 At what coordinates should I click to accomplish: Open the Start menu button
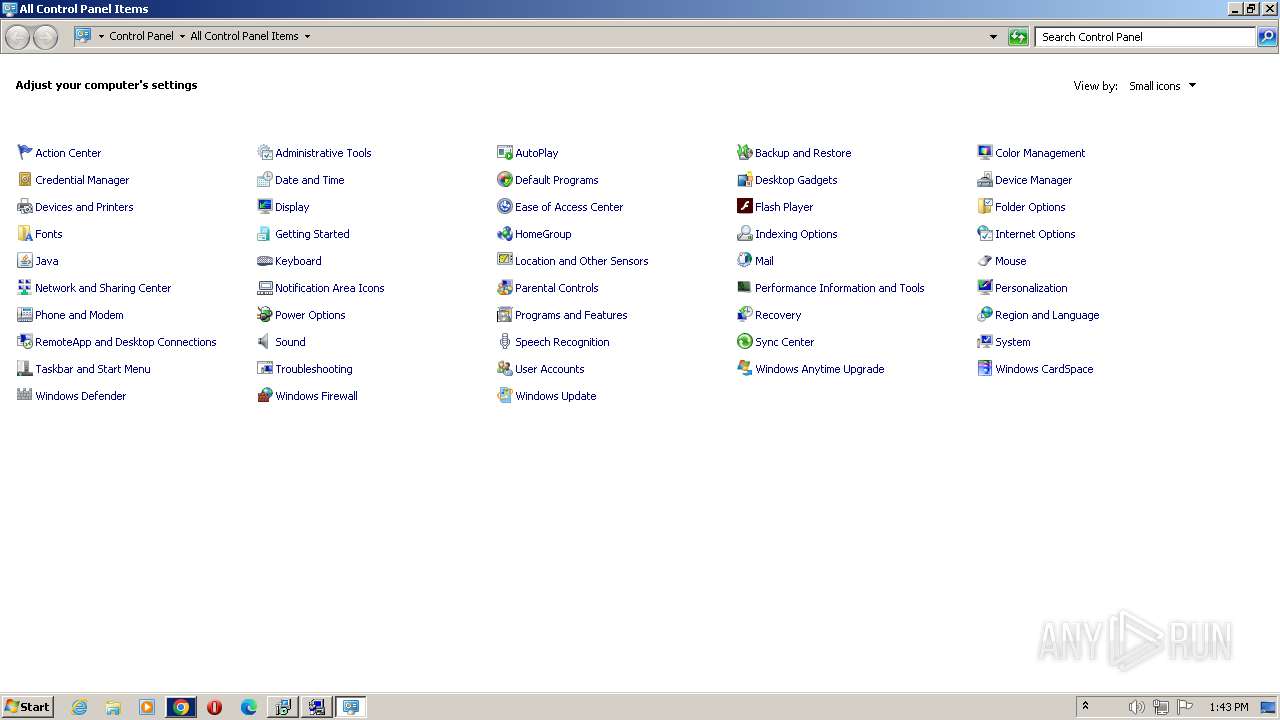27,706
